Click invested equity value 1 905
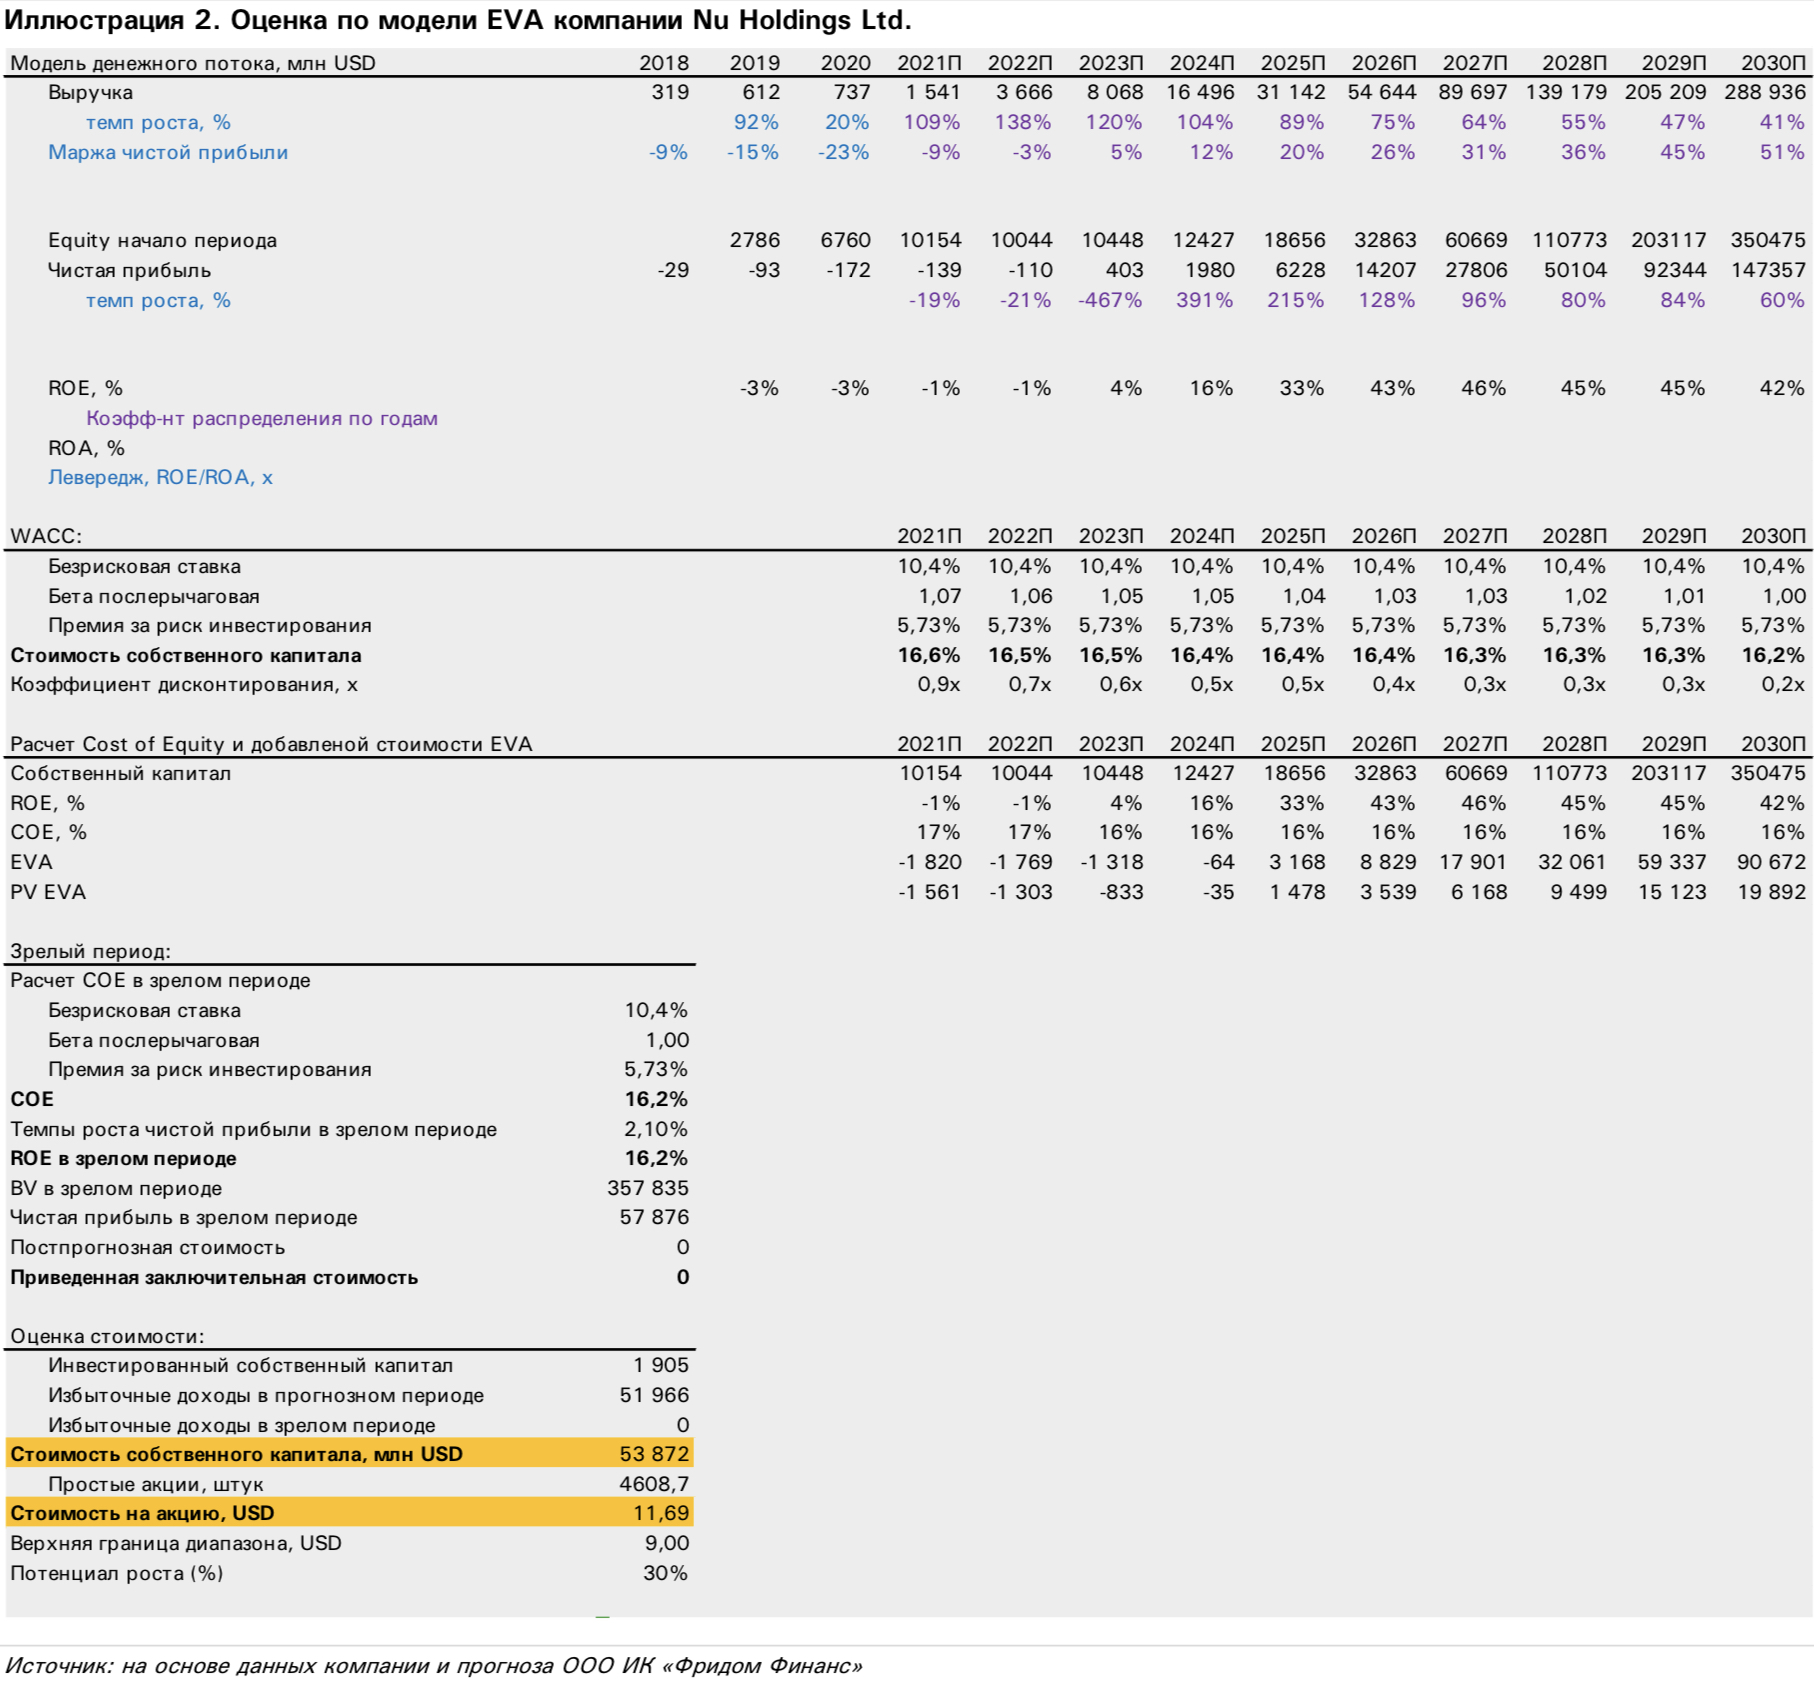The height and width of the screenshot is (1696, 1814). pyautogui.click(x=660, y=1365)
